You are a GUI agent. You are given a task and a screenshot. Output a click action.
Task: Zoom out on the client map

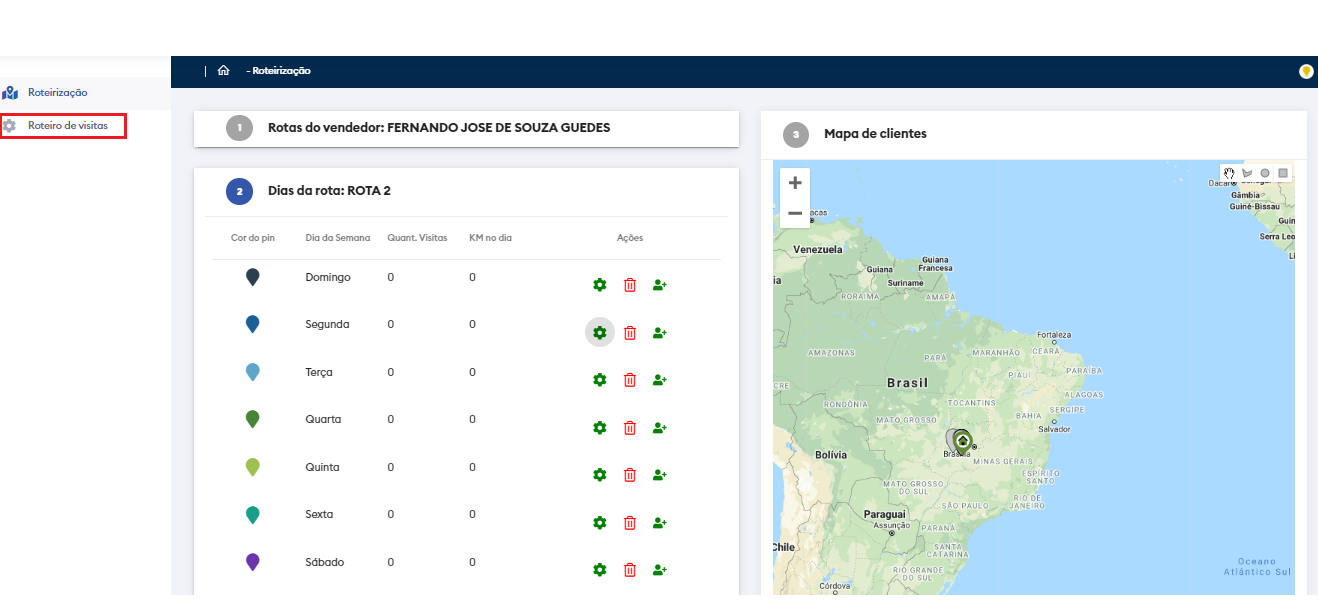pyautogui.click(x=795, y=213)
